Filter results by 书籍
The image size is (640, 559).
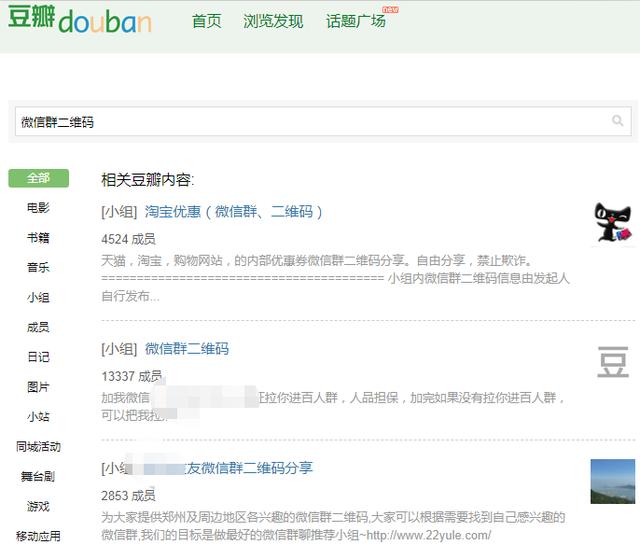38,237
